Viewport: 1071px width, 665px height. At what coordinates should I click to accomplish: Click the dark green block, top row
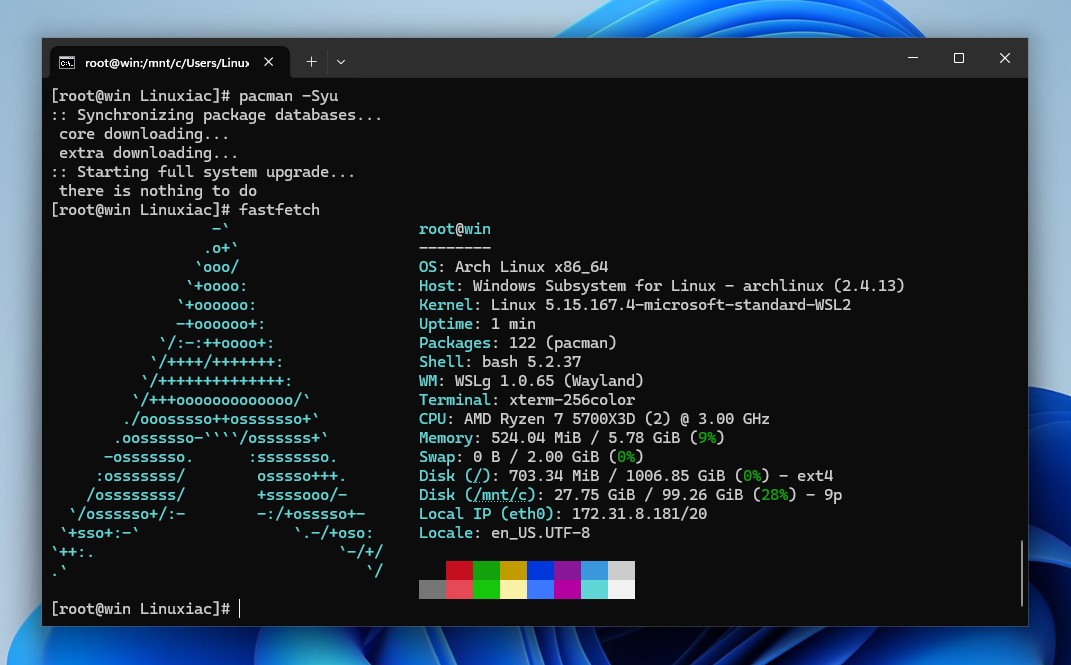[x=486, y=571]
